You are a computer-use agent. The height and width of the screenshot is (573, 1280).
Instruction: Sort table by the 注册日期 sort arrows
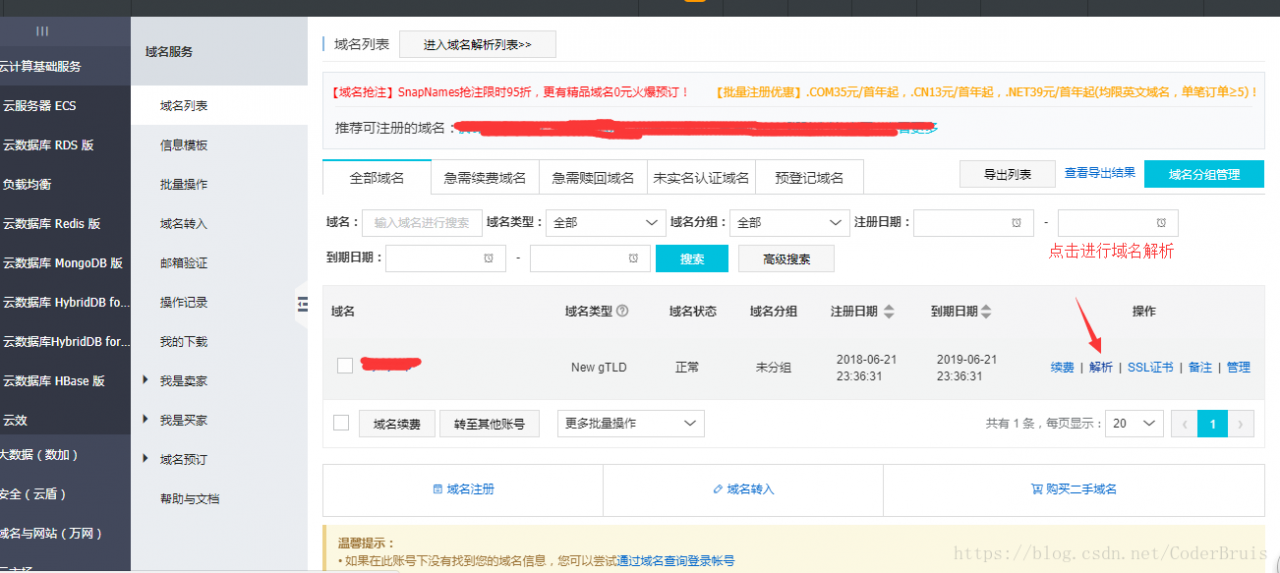tap(889, 312)
